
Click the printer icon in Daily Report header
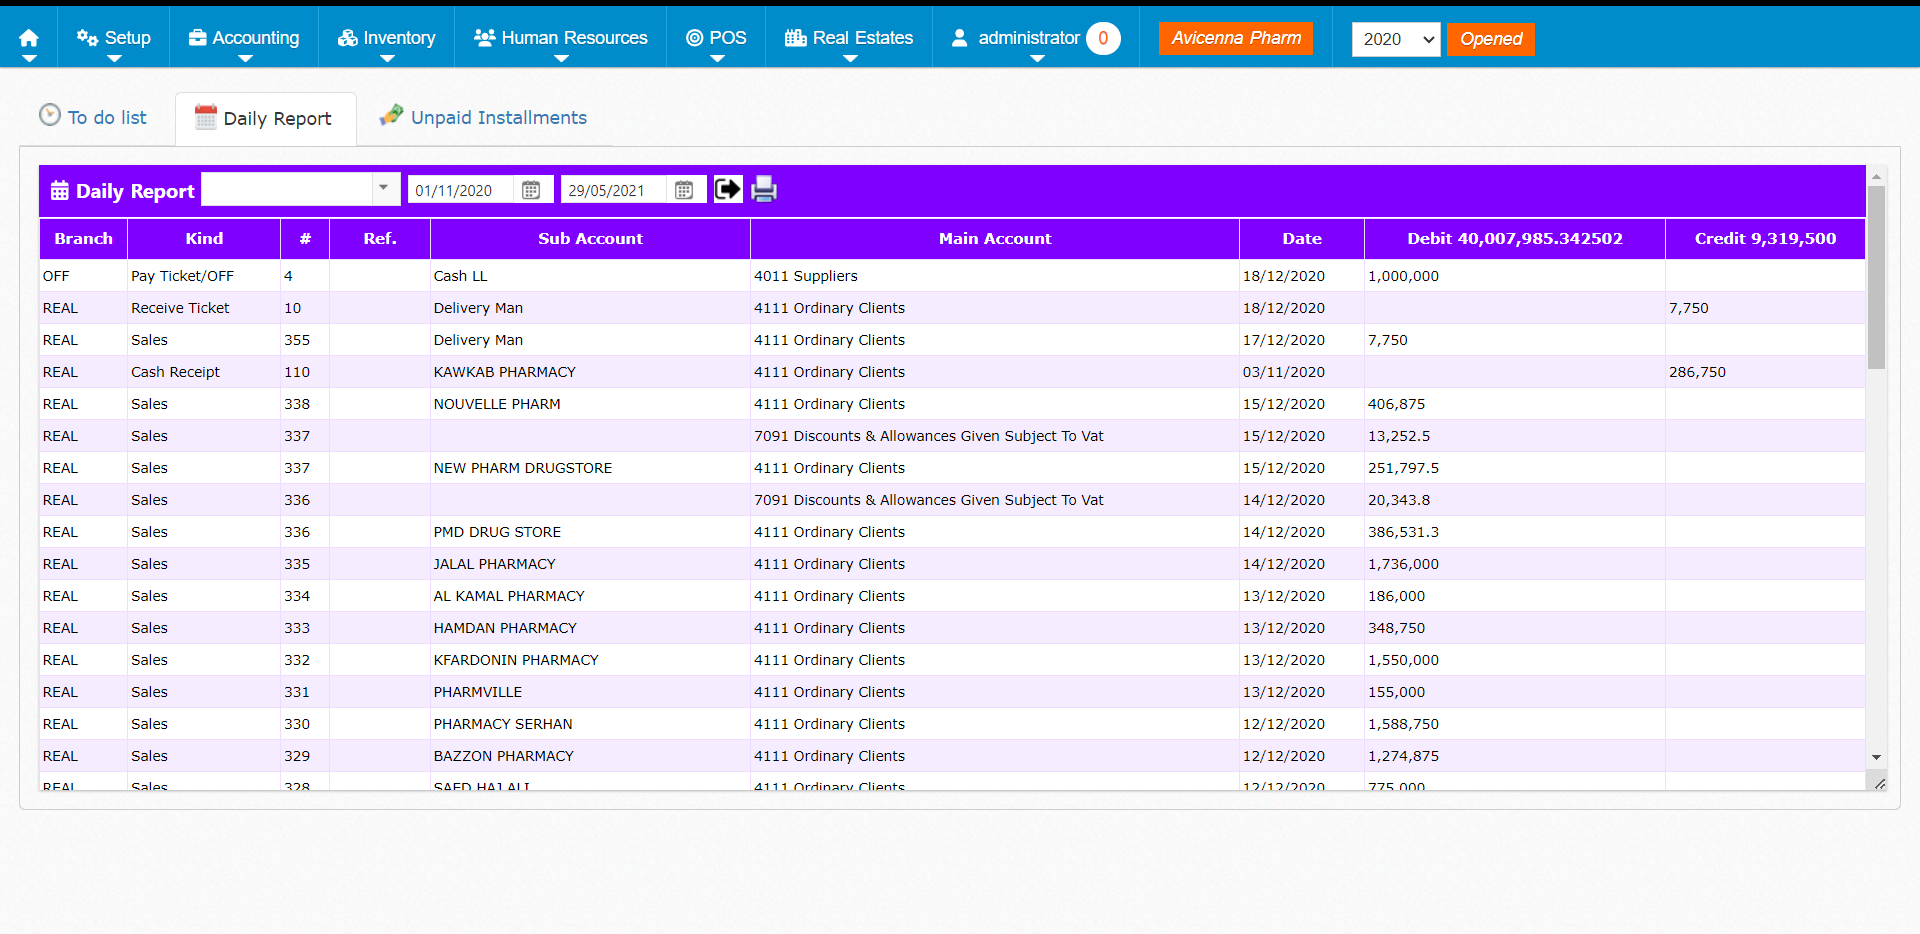(764, 189)
